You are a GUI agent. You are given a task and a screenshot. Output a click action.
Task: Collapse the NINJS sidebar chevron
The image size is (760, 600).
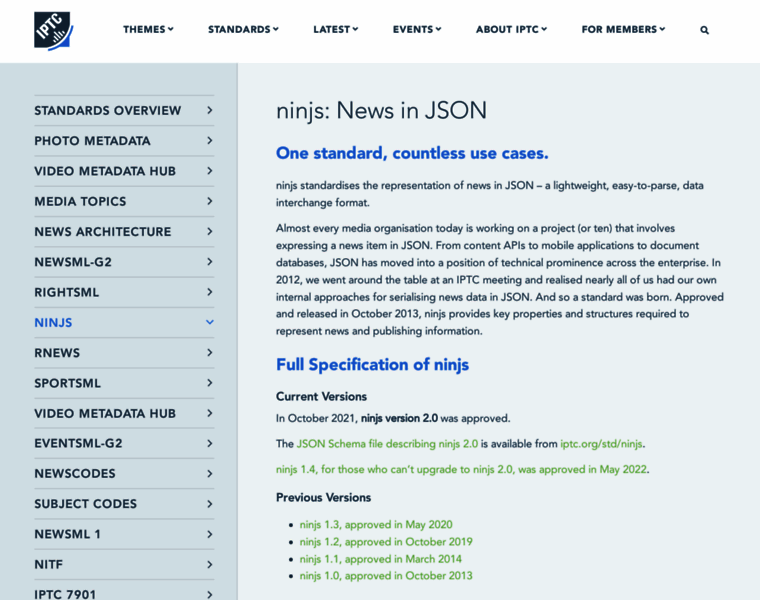[x=209, y=322]
